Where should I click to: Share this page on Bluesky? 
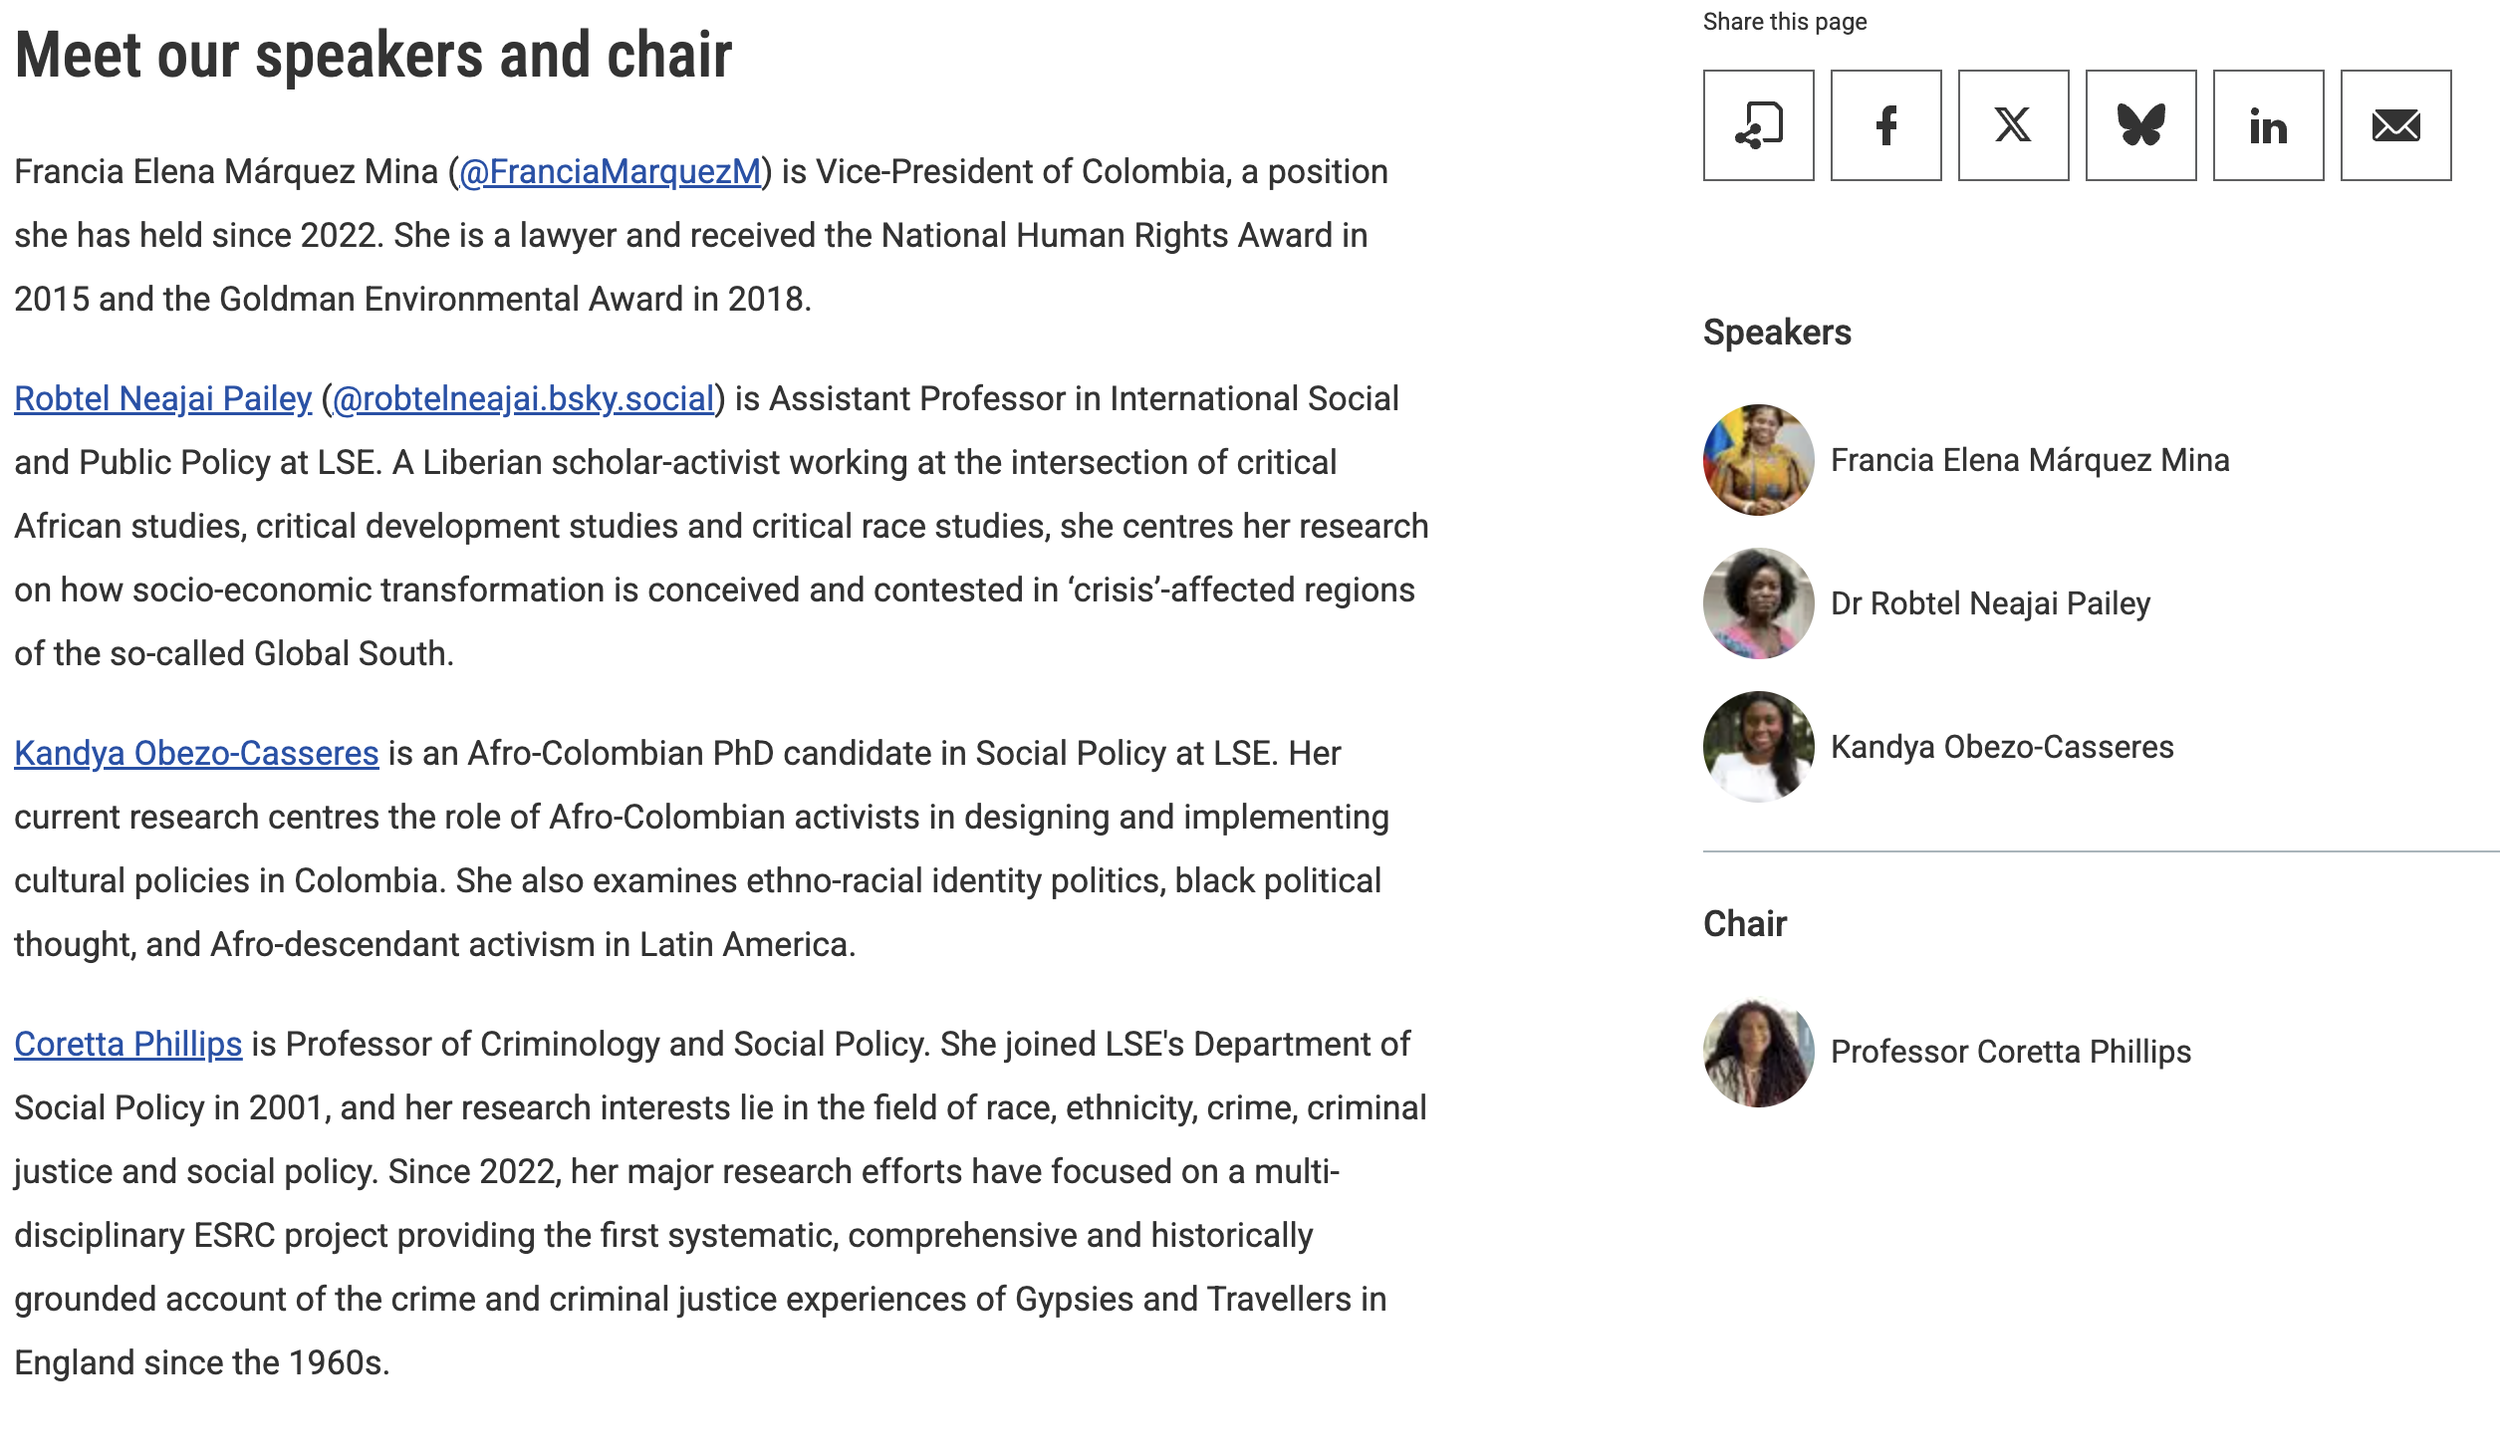click(2141, 125)
